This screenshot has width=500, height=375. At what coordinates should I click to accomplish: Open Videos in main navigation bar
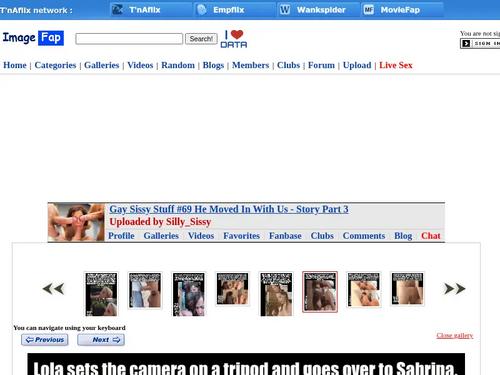(140, 65)
